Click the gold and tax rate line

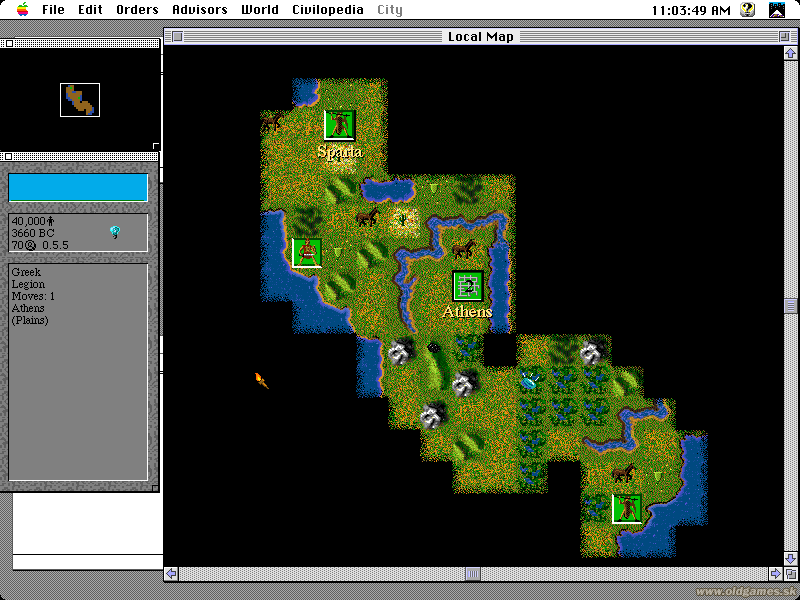click(x=40, y=245)
